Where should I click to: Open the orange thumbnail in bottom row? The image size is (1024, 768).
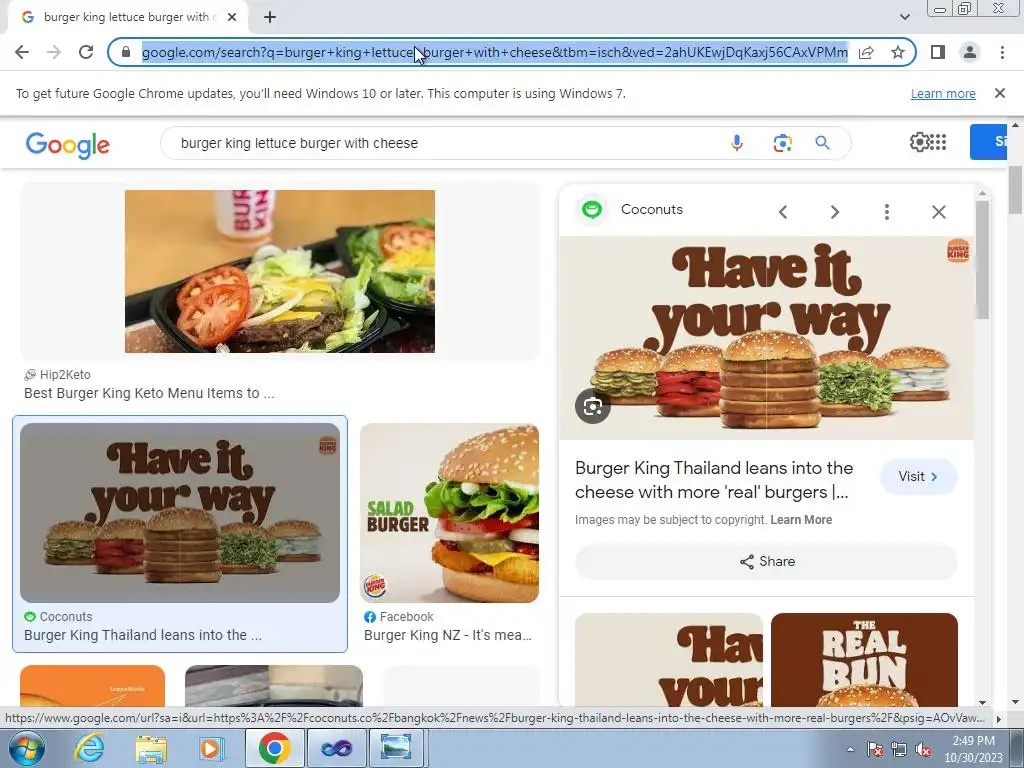click(x=92, y=686)
